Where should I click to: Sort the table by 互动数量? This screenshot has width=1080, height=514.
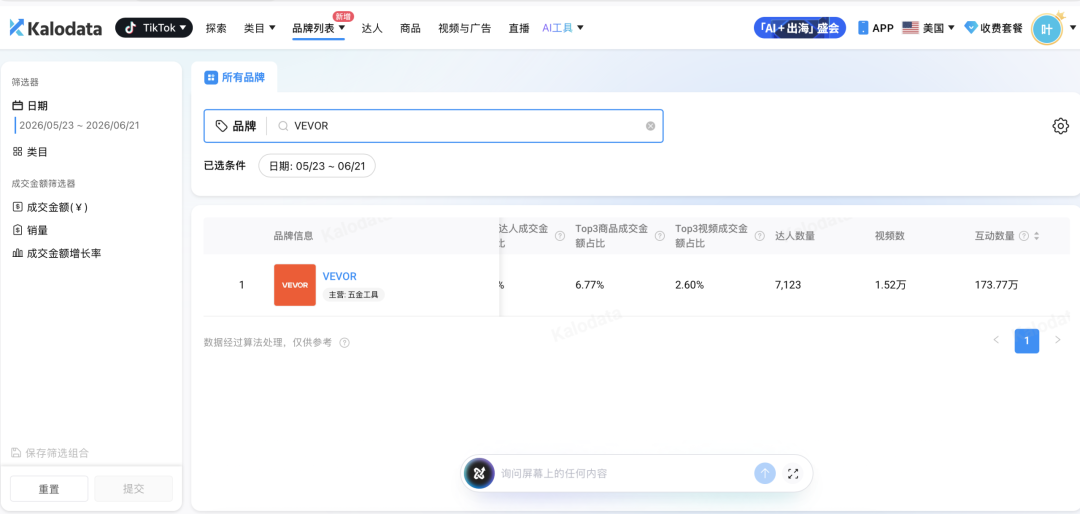pos(1037,236)
